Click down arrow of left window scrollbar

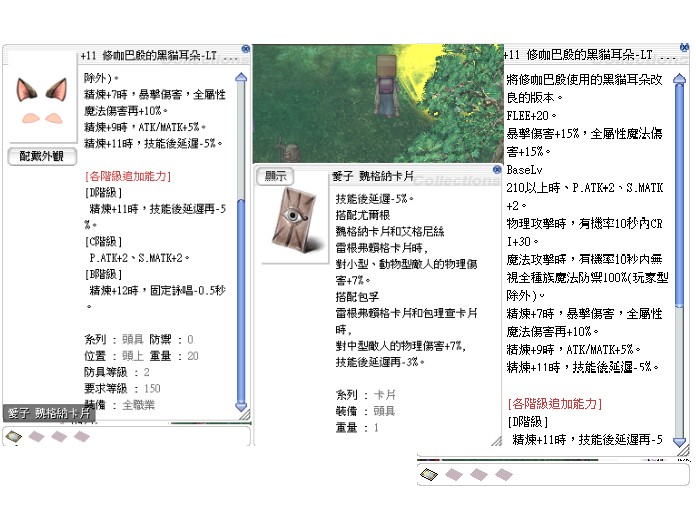241,406
